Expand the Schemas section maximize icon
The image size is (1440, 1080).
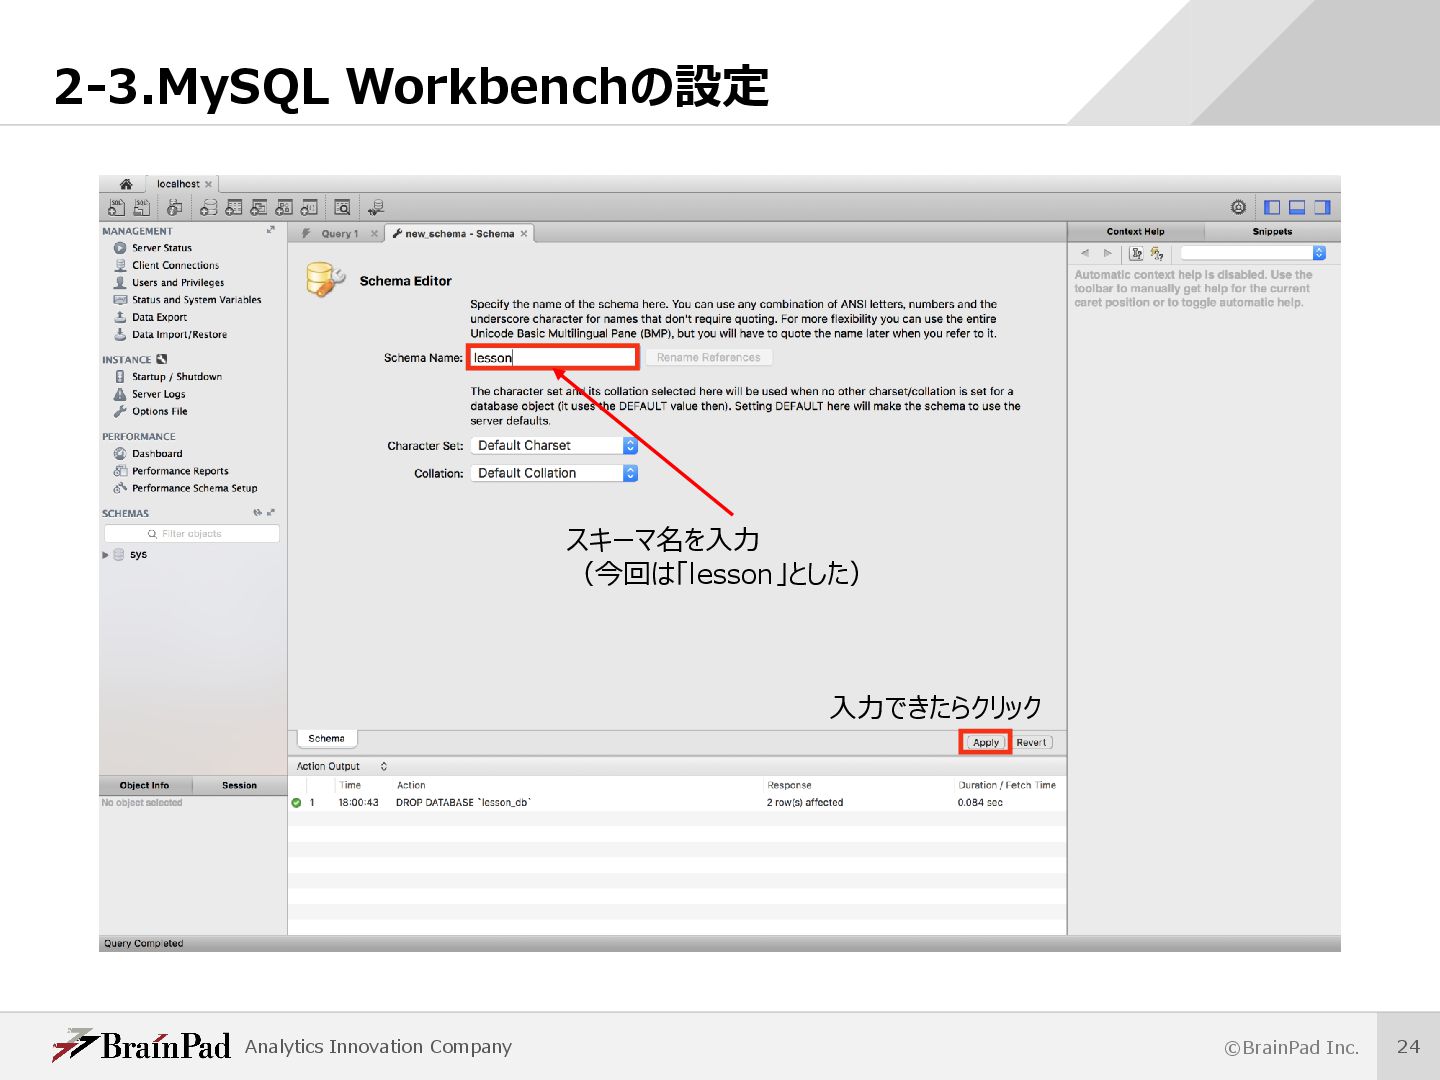point(271,513)
